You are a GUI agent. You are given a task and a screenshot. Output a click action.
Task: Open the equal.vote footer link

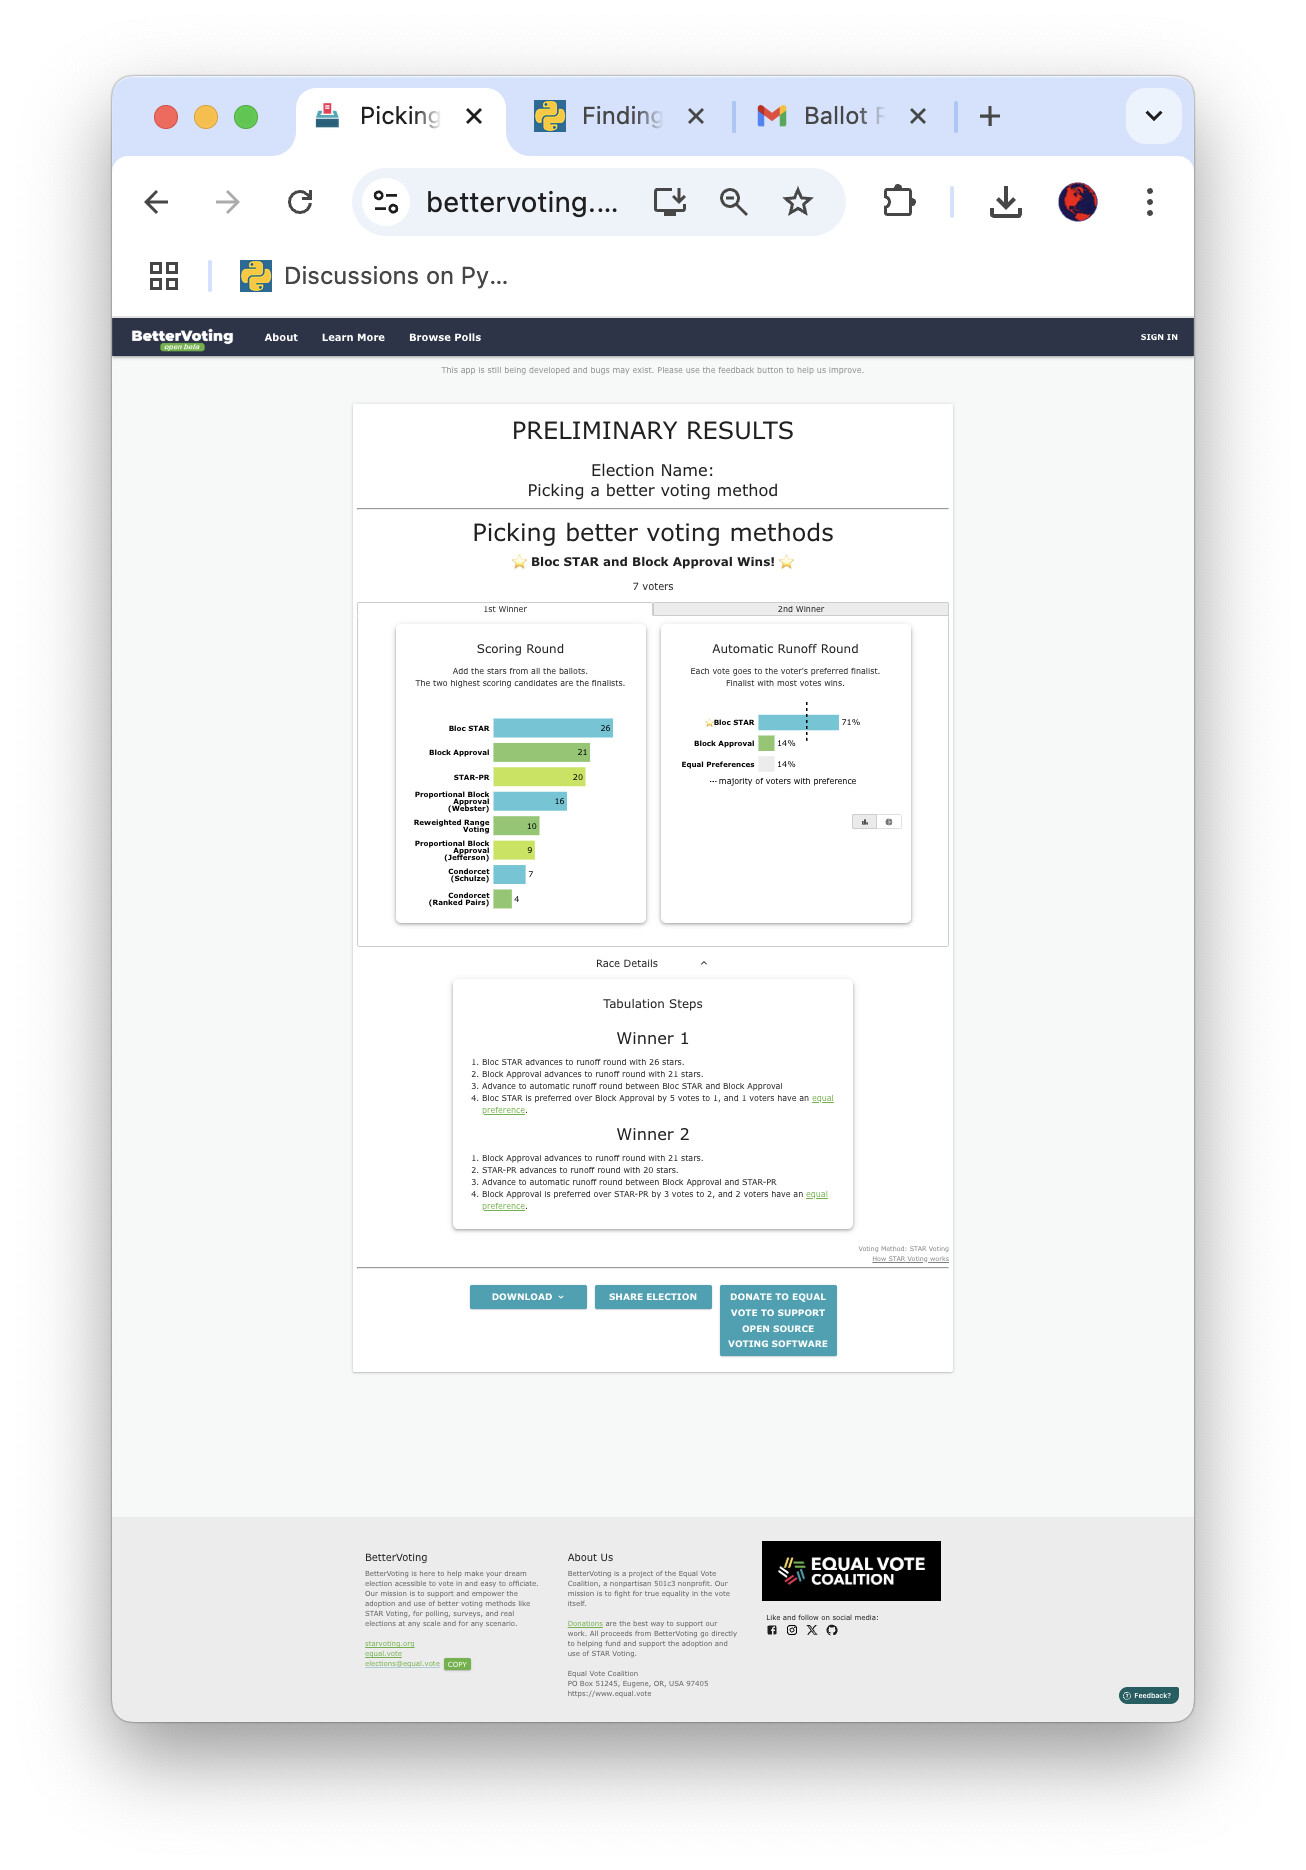pyautogui.click(x=383, y=1654)
